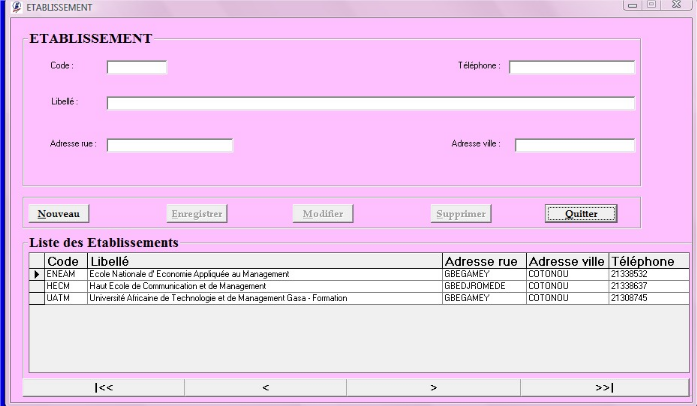Click the row selector beside HECM

37,286
